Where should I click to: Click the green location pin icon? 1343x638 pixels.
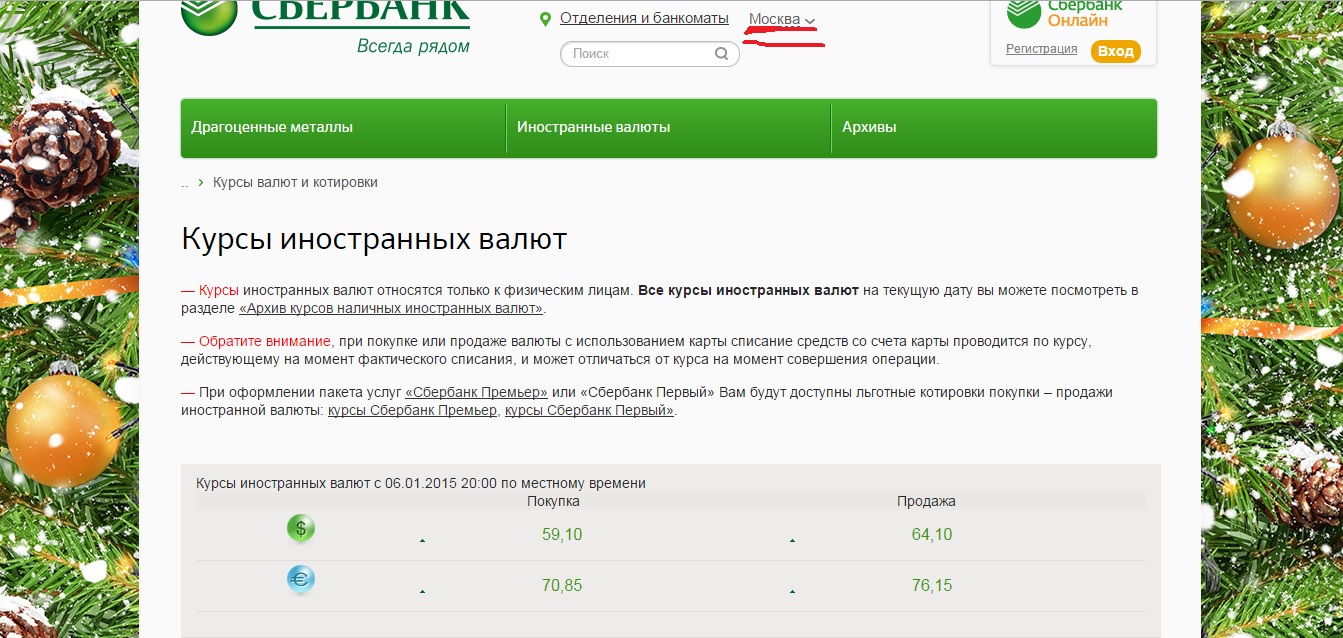(545, 19)
